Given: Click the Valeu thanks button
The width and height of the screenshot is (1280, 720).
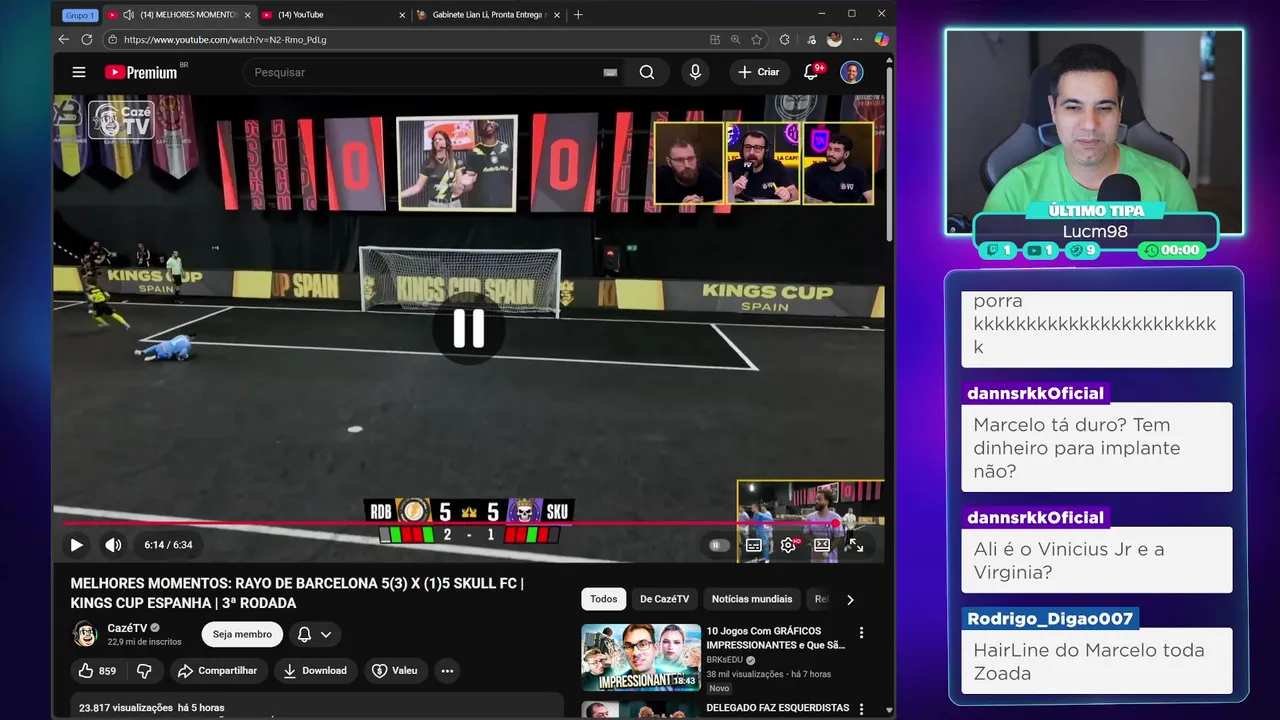Looking at the screenshot, I should 395,671.
